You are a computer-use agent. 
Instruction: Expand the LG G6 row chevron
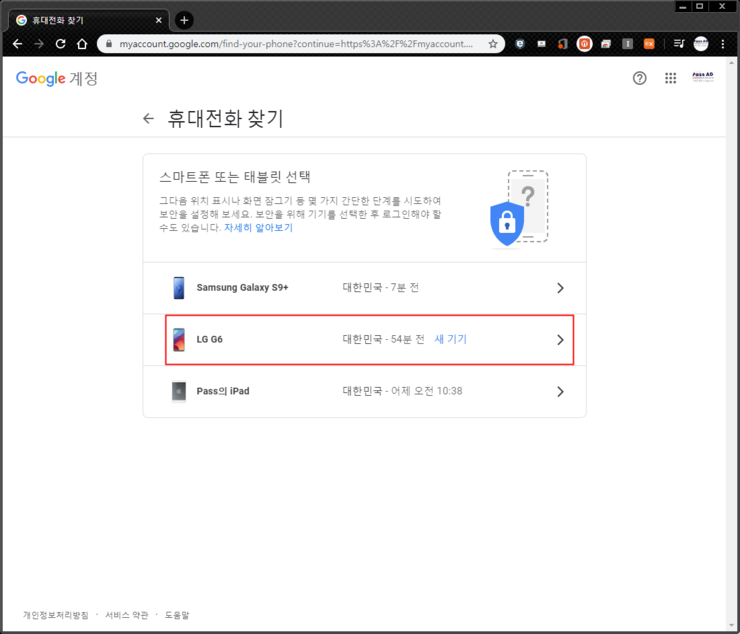pos(560,340)
